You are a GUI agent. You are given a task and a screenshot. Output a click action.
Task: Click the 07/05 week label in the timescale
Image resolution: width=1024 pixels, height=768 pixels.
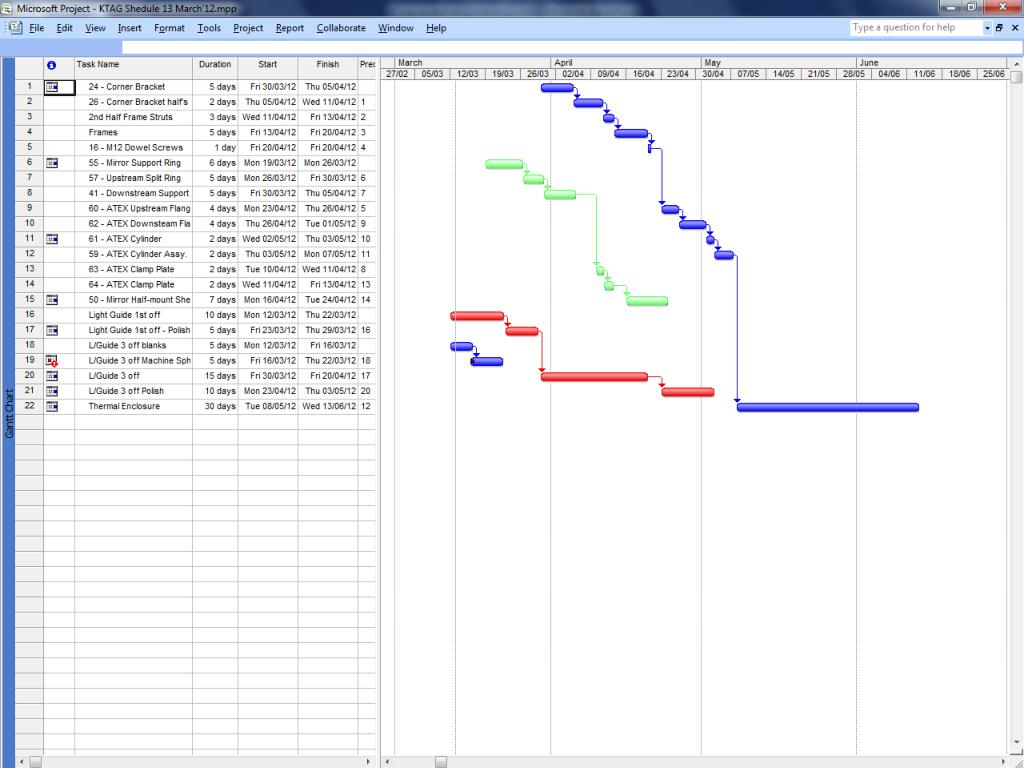point(748,74)
